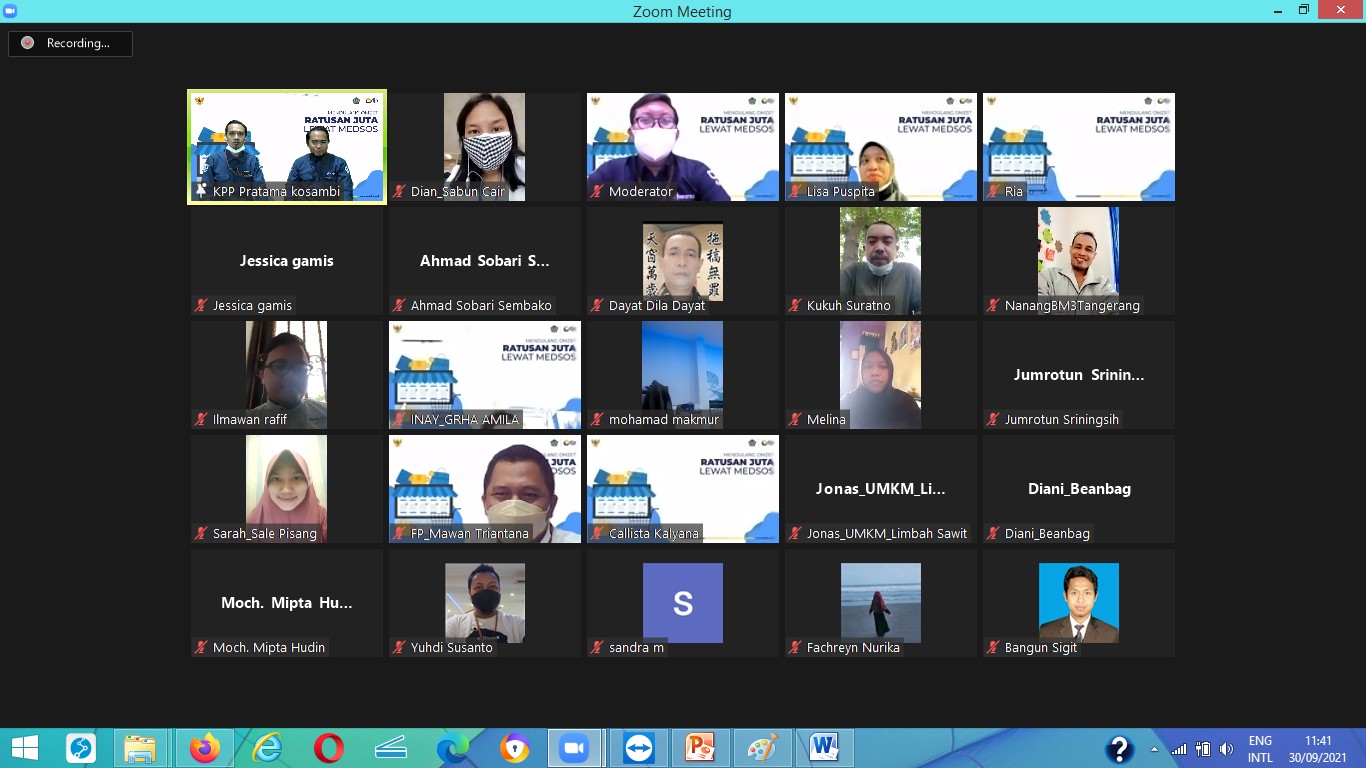Open the clock and date flyout
The image size is (1366, 768).
[x=1317, y=749]
